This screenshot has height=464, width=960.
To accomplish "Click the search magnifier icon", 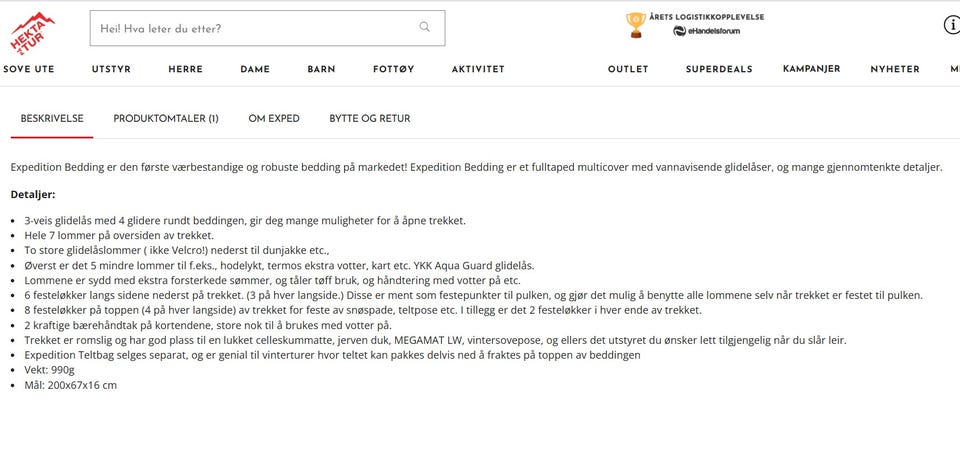I will pyautogui.click(x=424, y=27).
